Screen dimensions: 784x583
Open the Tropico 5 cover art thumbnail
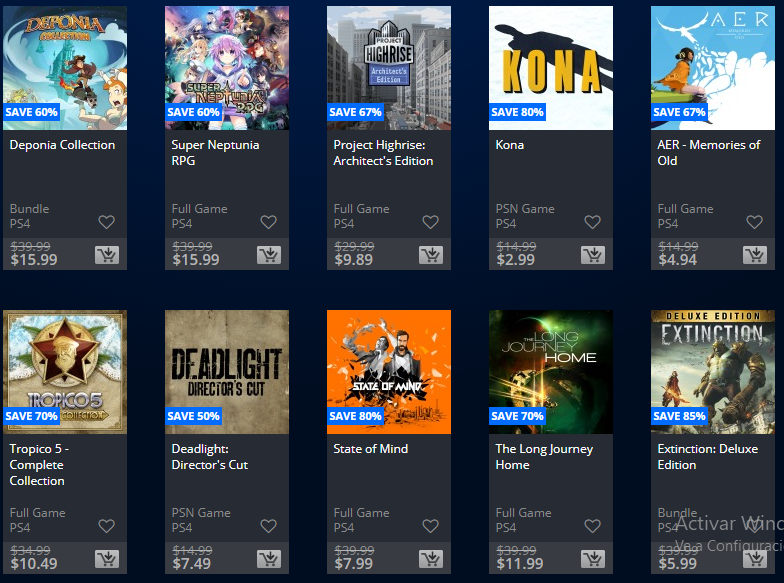[65, 372]
